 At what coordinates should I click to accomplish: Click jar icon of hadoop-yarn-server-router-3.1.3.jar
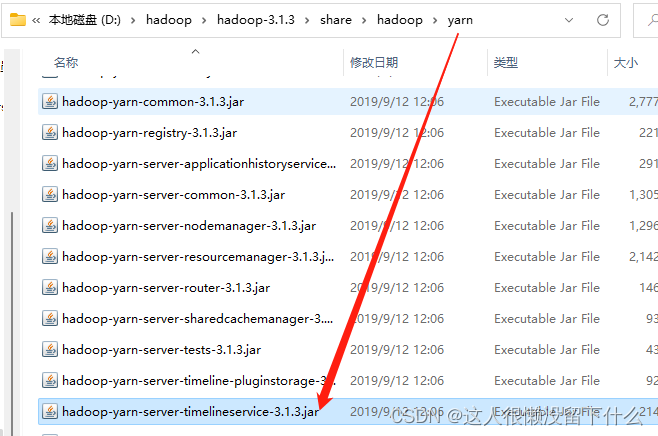click(50, 287)
